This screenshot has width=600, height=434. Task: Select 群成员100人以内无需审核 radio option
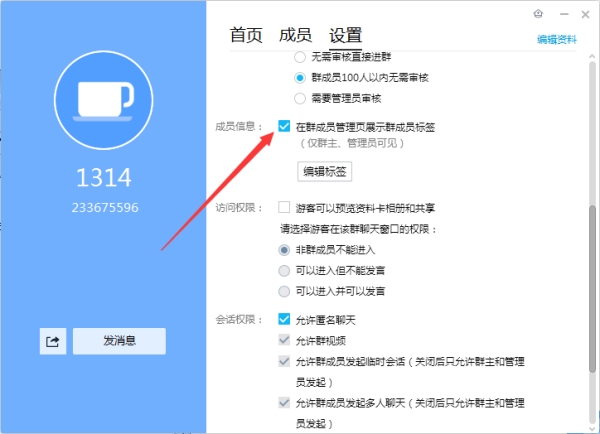pos(300,78)
